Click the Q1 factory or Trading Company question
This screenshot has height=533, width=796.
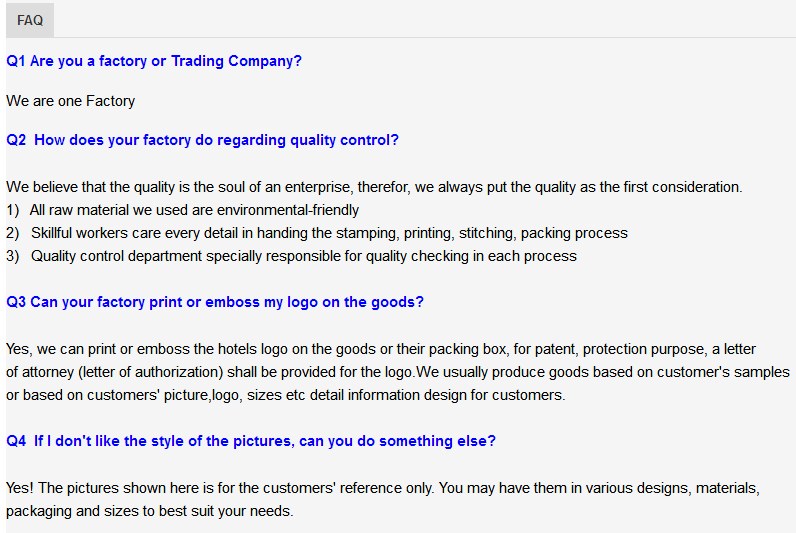pos(154,61)
